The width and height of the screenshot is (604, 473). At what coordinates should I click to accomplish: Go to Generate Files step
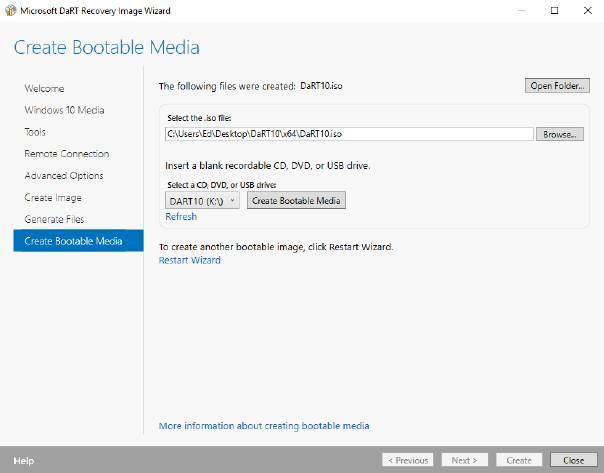click(54, 219)
